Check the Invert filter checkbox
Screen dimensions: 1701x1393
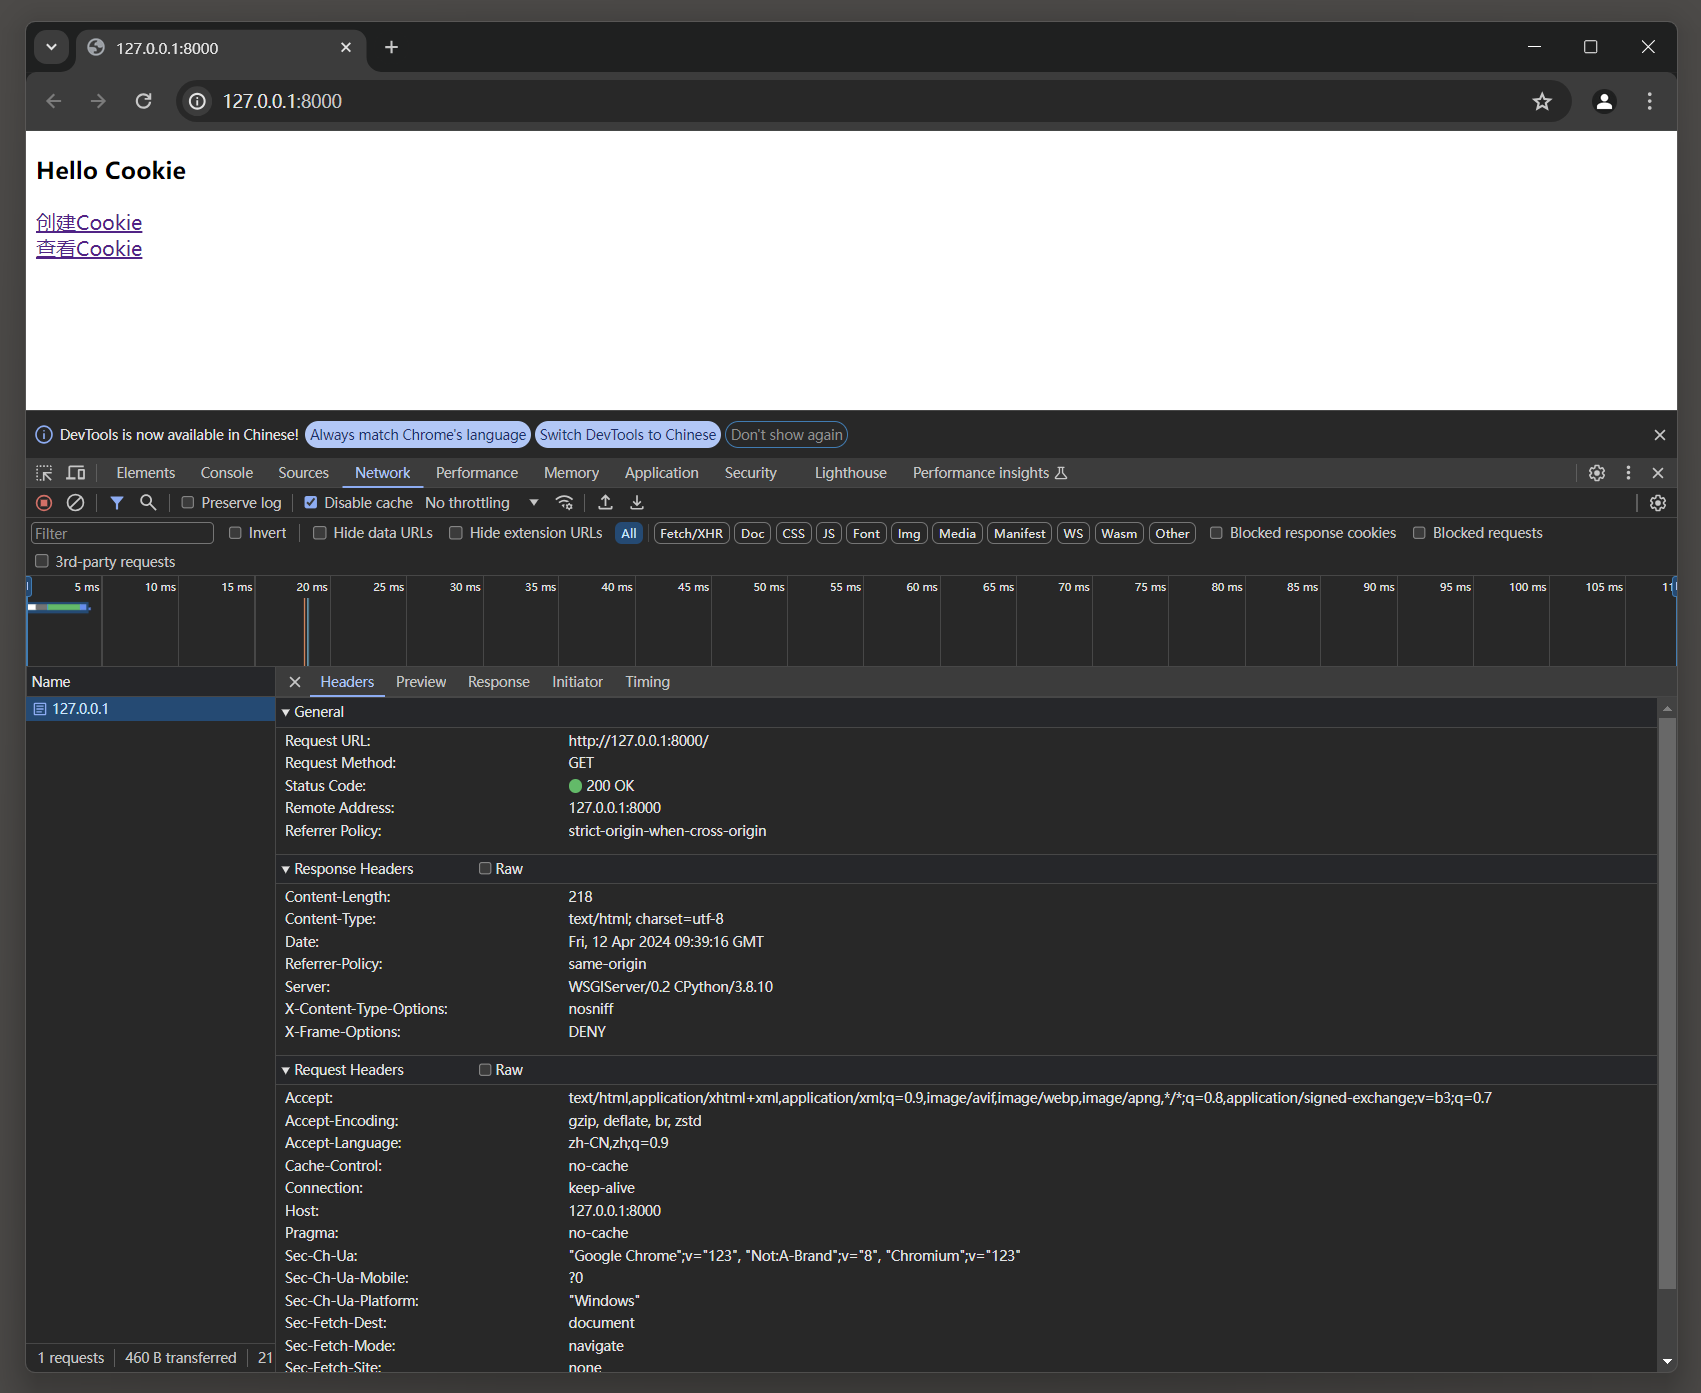point(235,533)
